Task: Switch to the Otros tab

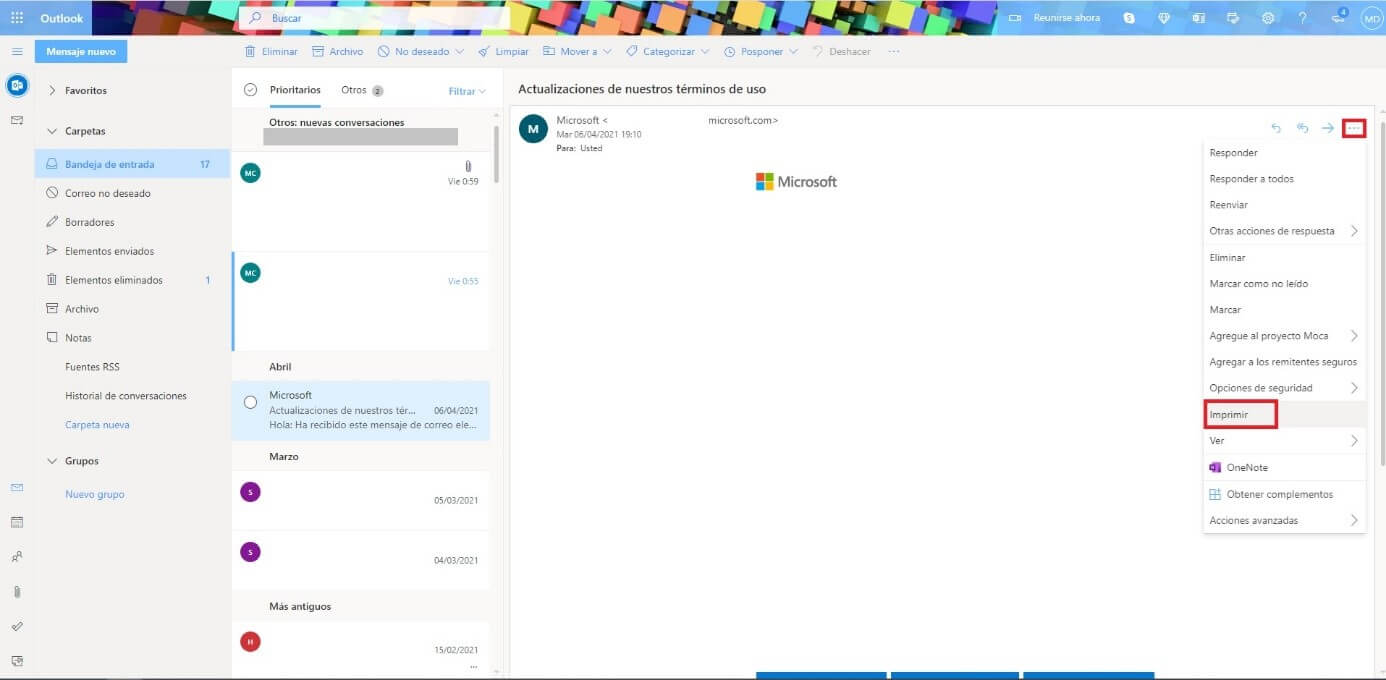Action: coord(362,90)
